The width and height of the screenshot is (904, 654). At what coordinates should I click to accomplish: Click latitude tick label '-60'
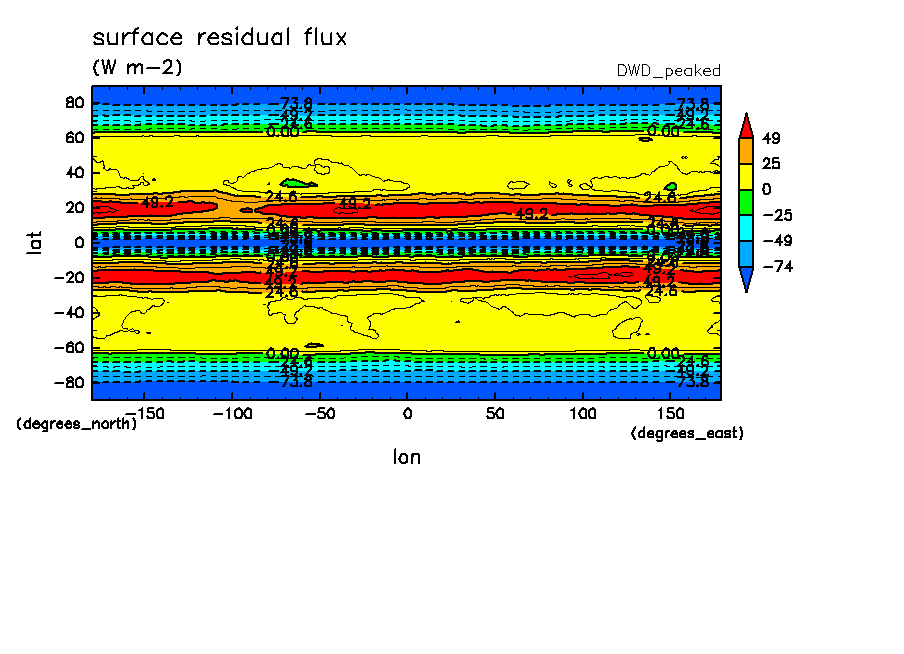coord(69,348)
